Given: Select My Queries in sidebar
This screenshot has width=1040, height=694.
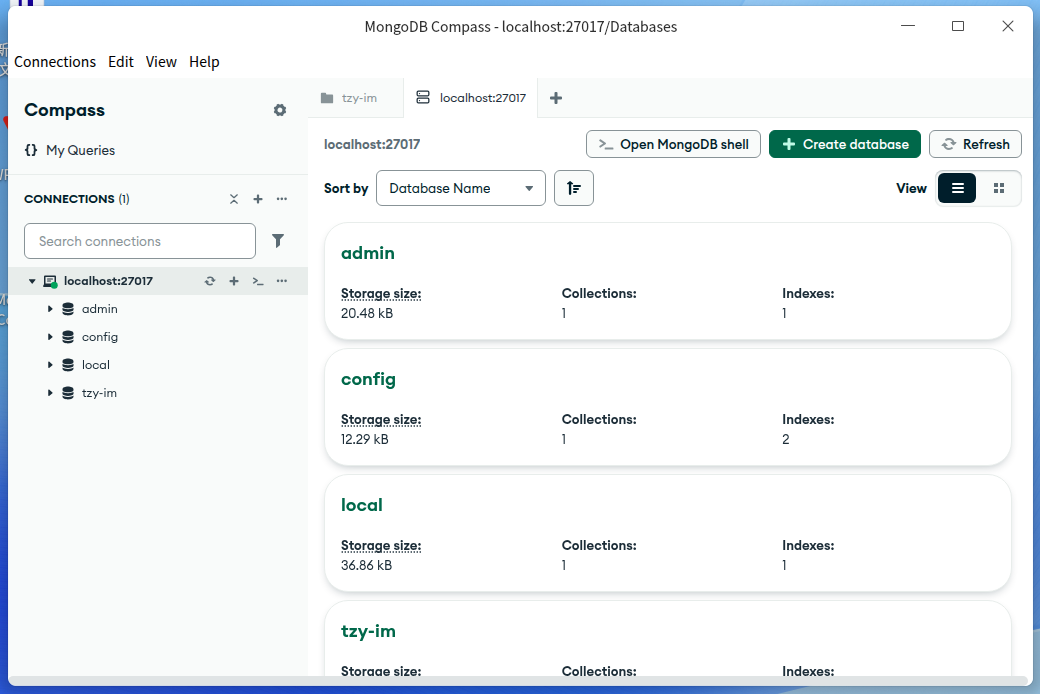Looking at the screenshot, I should point(80,151).
